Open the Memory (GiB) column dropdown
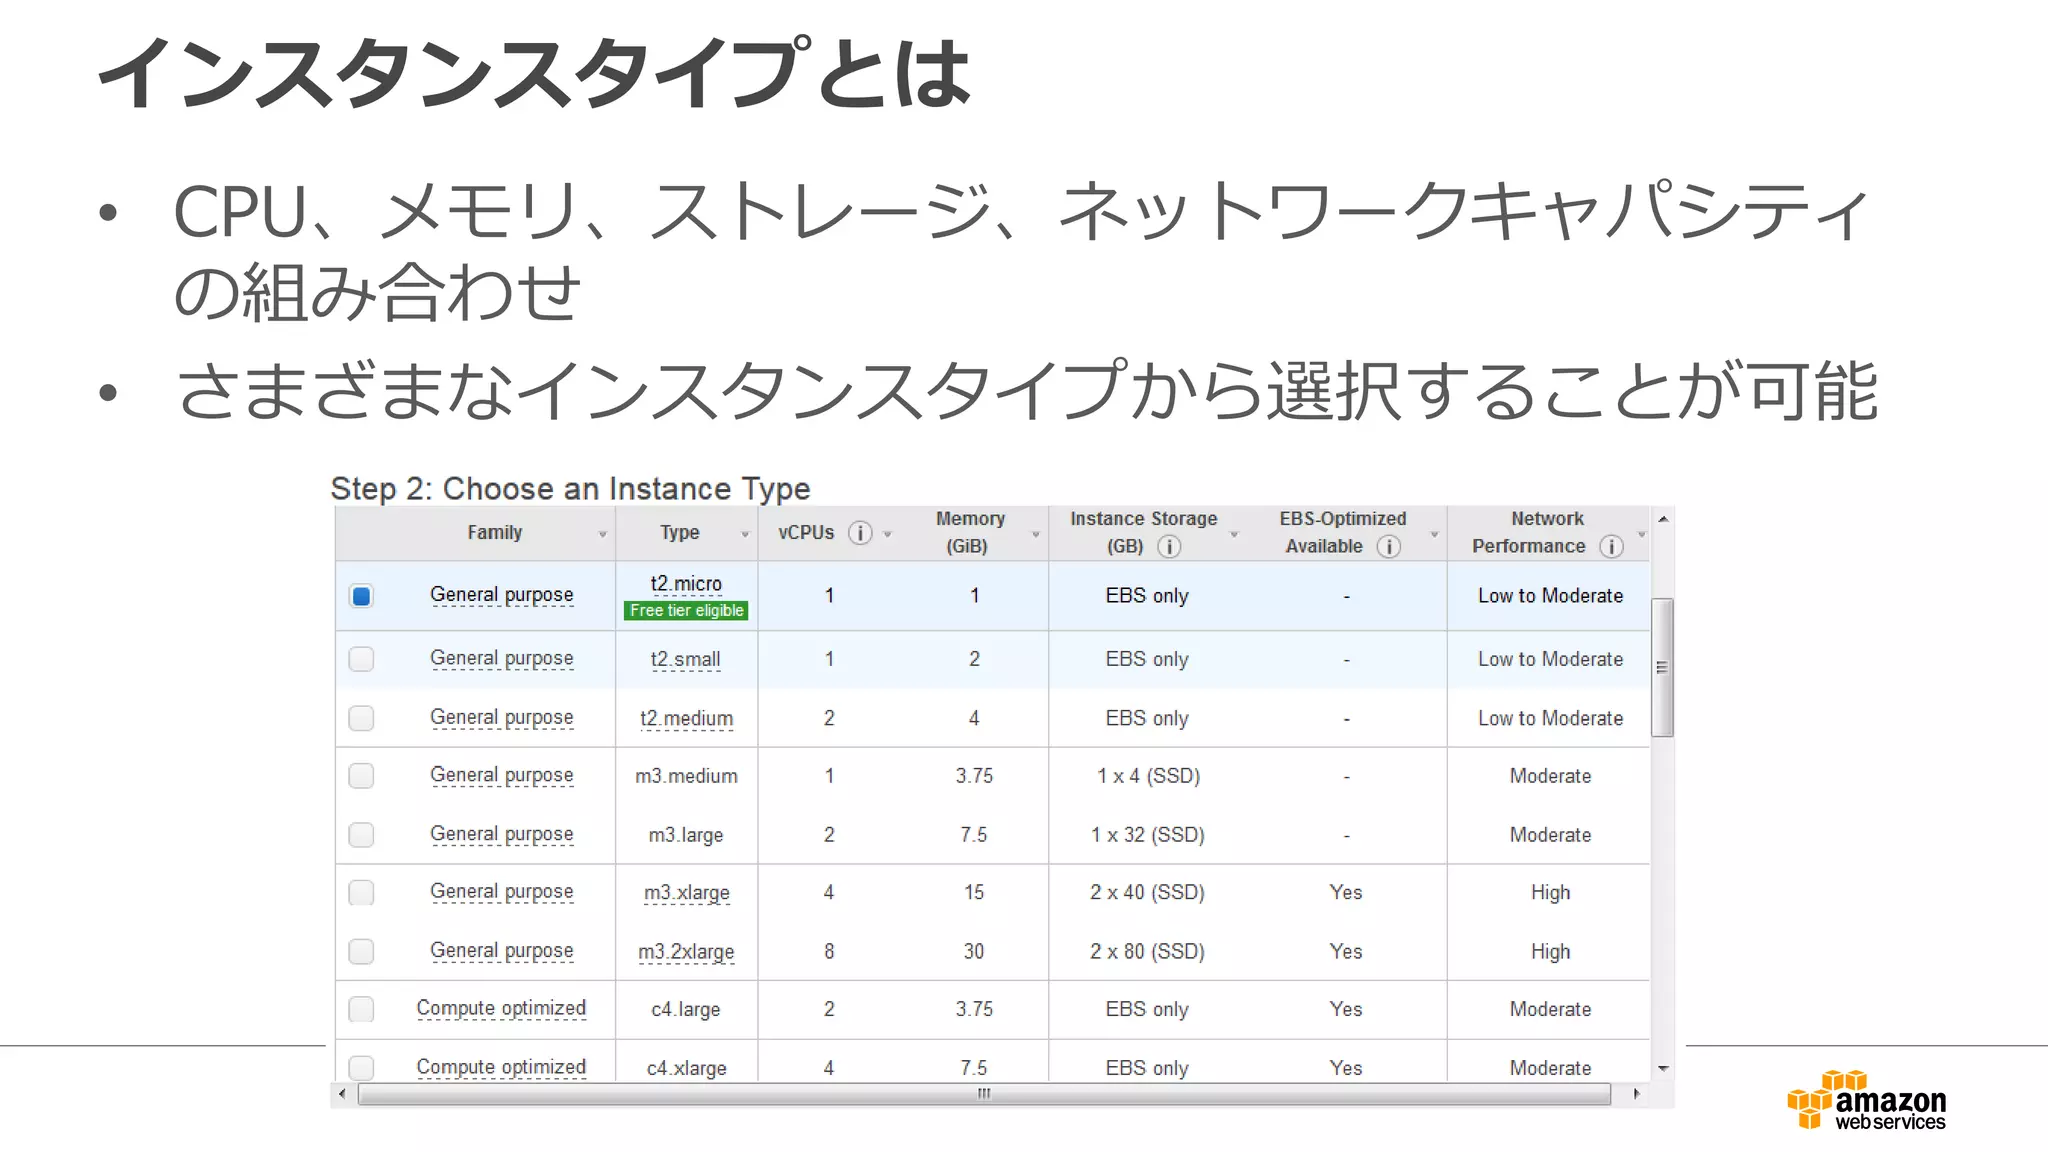Image resolution: width=2048 pixels, height=1152 pixels. 1035,535
